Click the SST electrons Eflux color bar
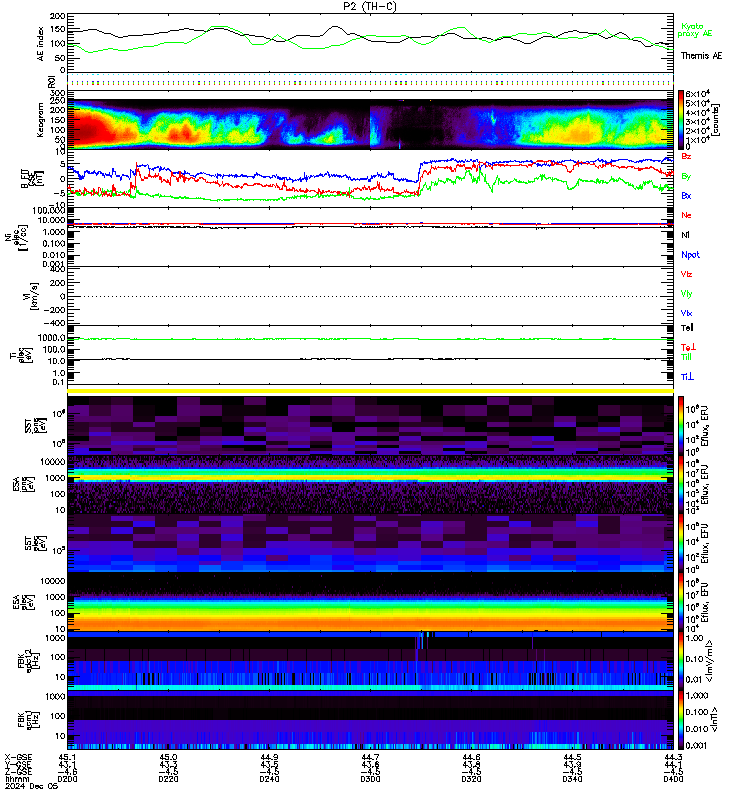Screen dimensions: 750x800 pyautogui.click(x=681, y=543)
